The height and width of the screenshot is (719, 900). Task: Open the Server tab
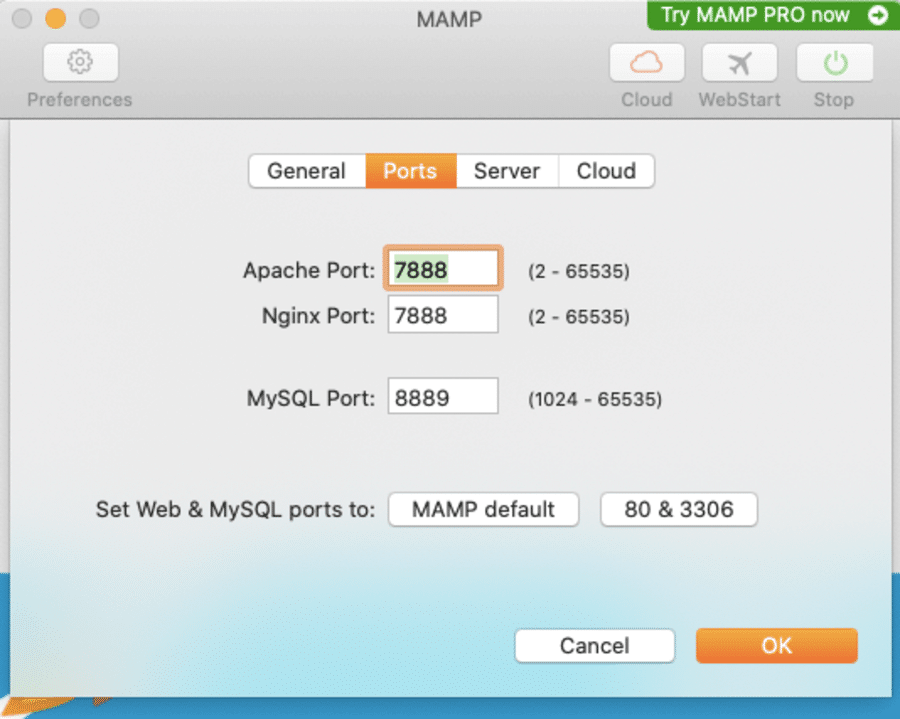507,171
